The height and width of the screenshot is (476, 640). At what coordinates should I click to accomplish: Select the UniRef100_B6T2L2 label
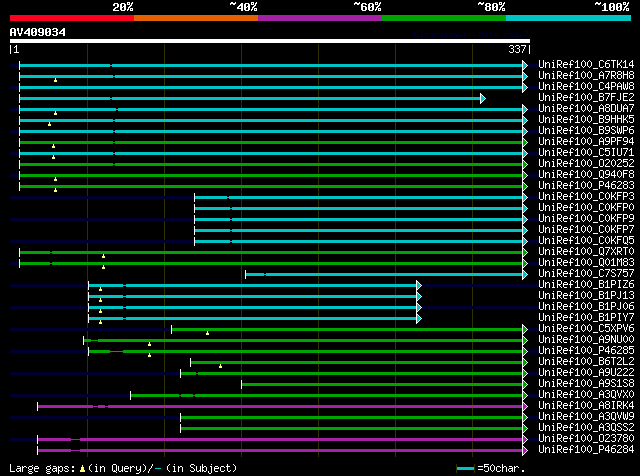point(586,362)
